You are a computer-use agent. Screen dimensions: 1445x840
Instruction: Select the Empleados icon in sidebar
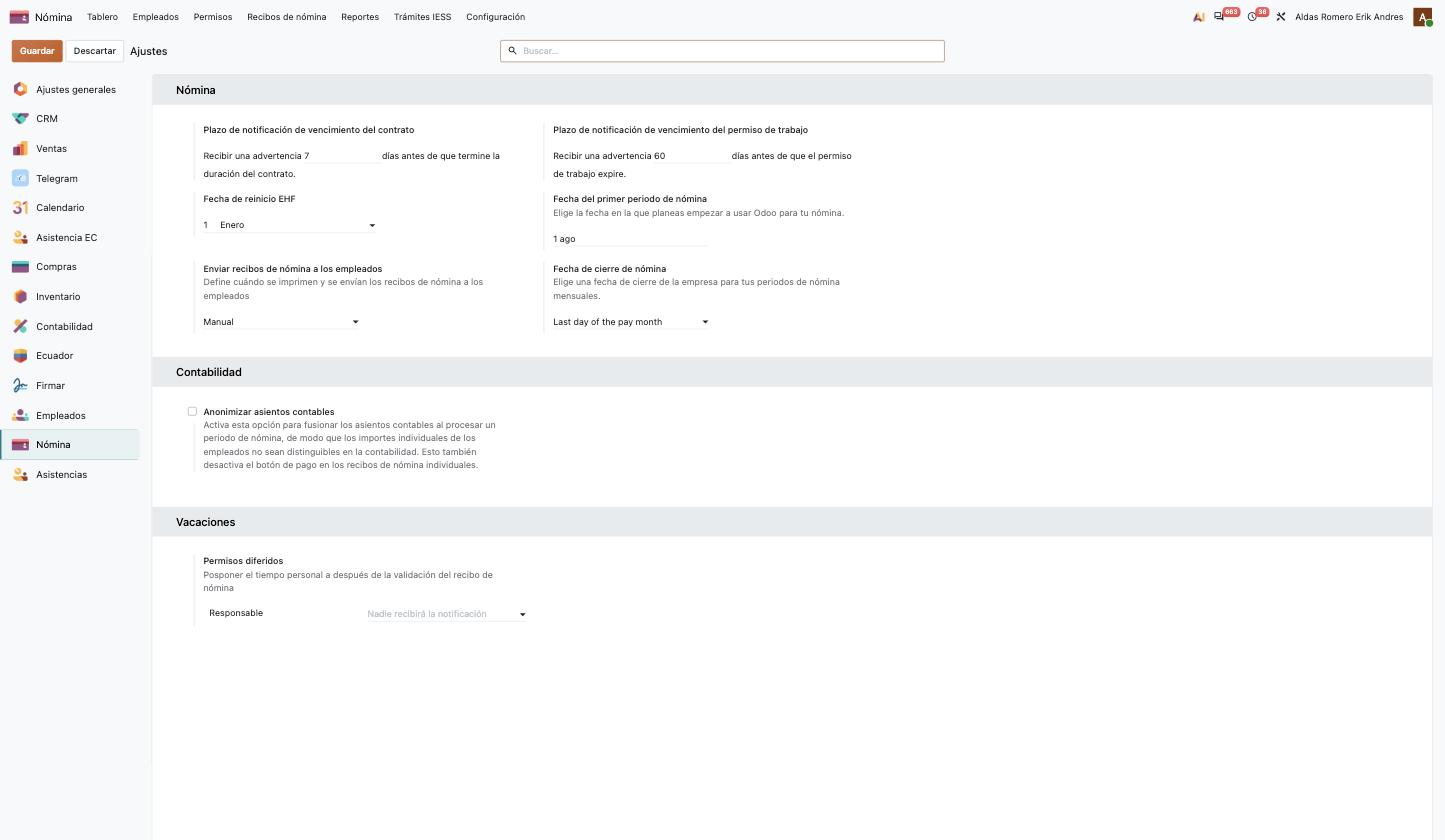tap(20, 416)
